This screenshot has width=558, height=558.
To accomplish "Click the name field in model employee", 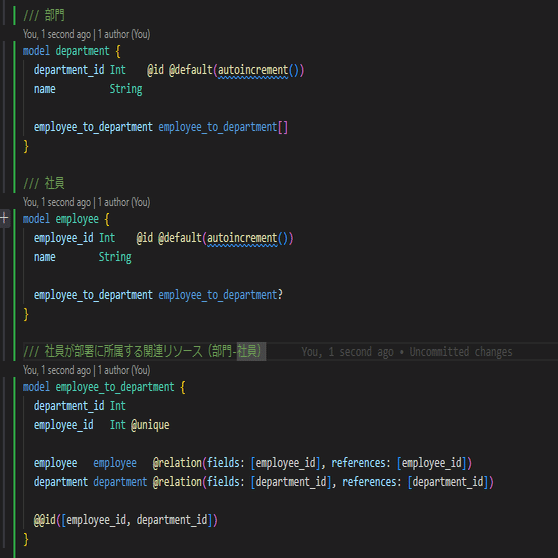I will click(44, 257).
